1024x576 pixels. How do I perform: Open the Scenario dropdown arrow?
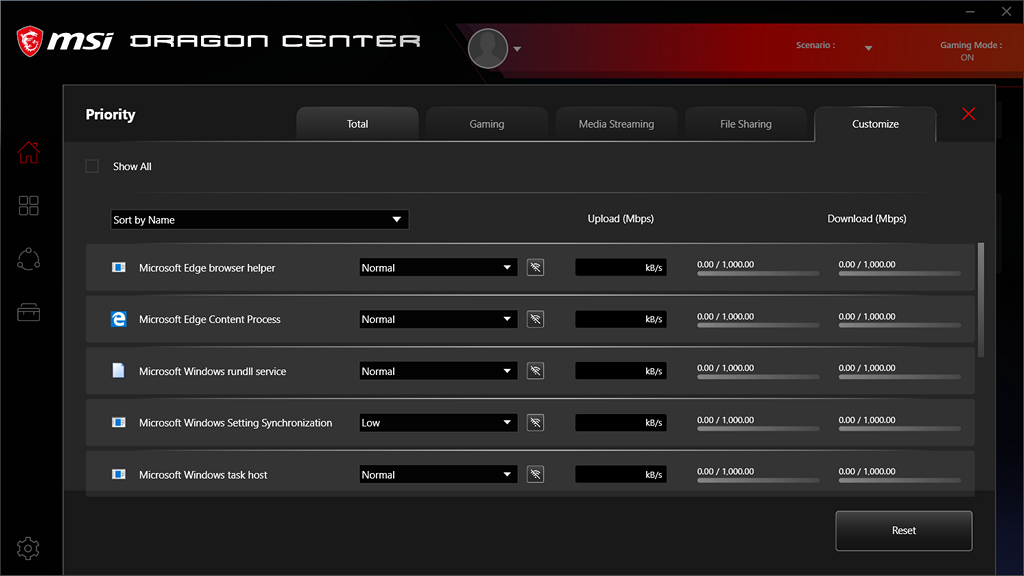(868, 49)
